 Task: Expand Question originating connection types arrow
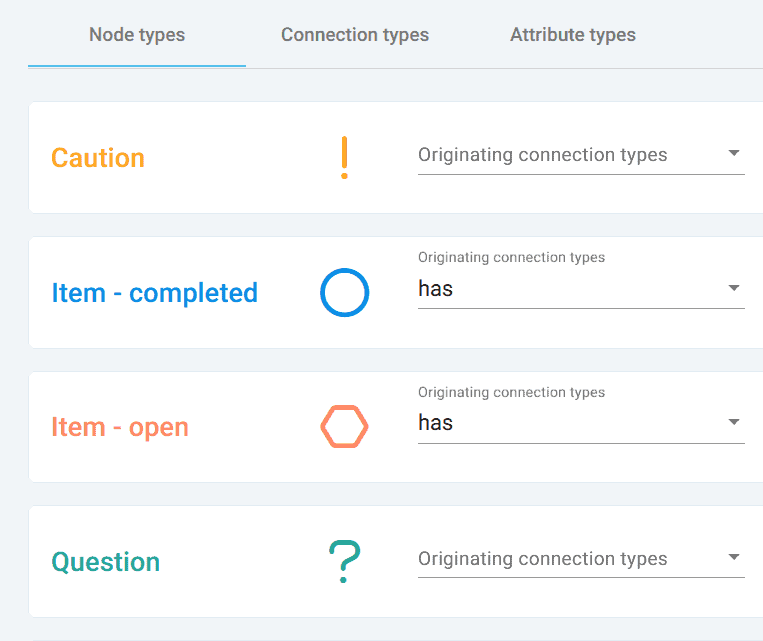point(734,557)
